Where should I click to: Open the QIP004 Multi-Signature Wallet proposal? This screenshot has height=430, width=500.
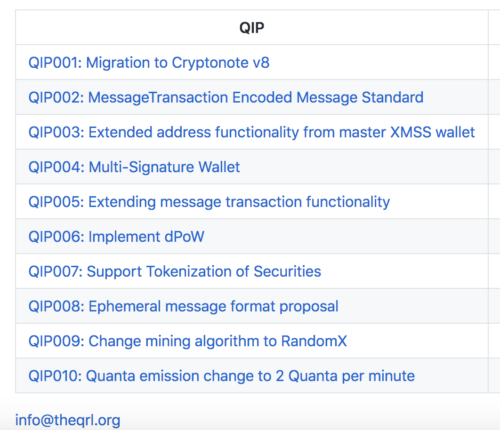(134, 167)
